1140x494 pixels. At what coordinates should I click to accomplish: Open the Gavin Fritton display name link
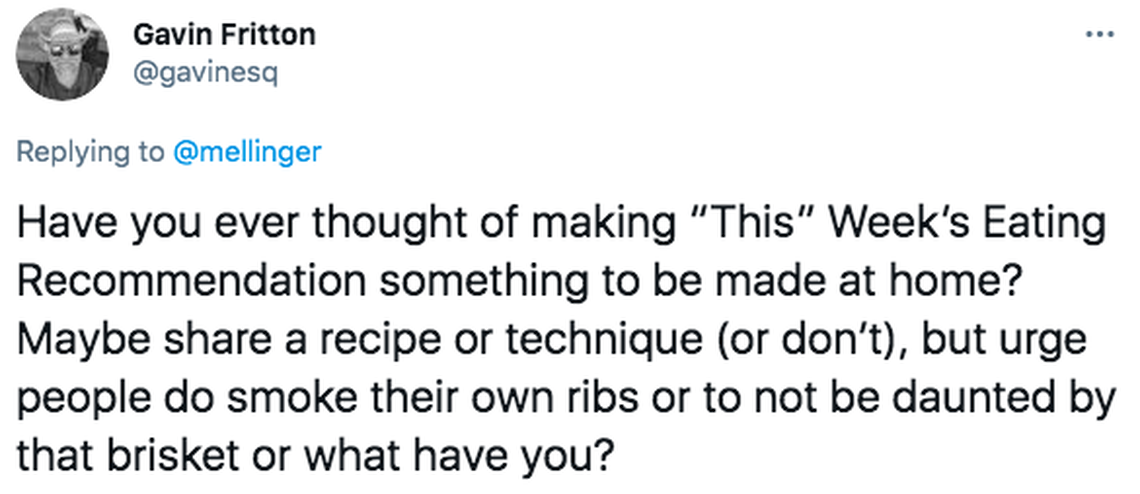(224, 35)
